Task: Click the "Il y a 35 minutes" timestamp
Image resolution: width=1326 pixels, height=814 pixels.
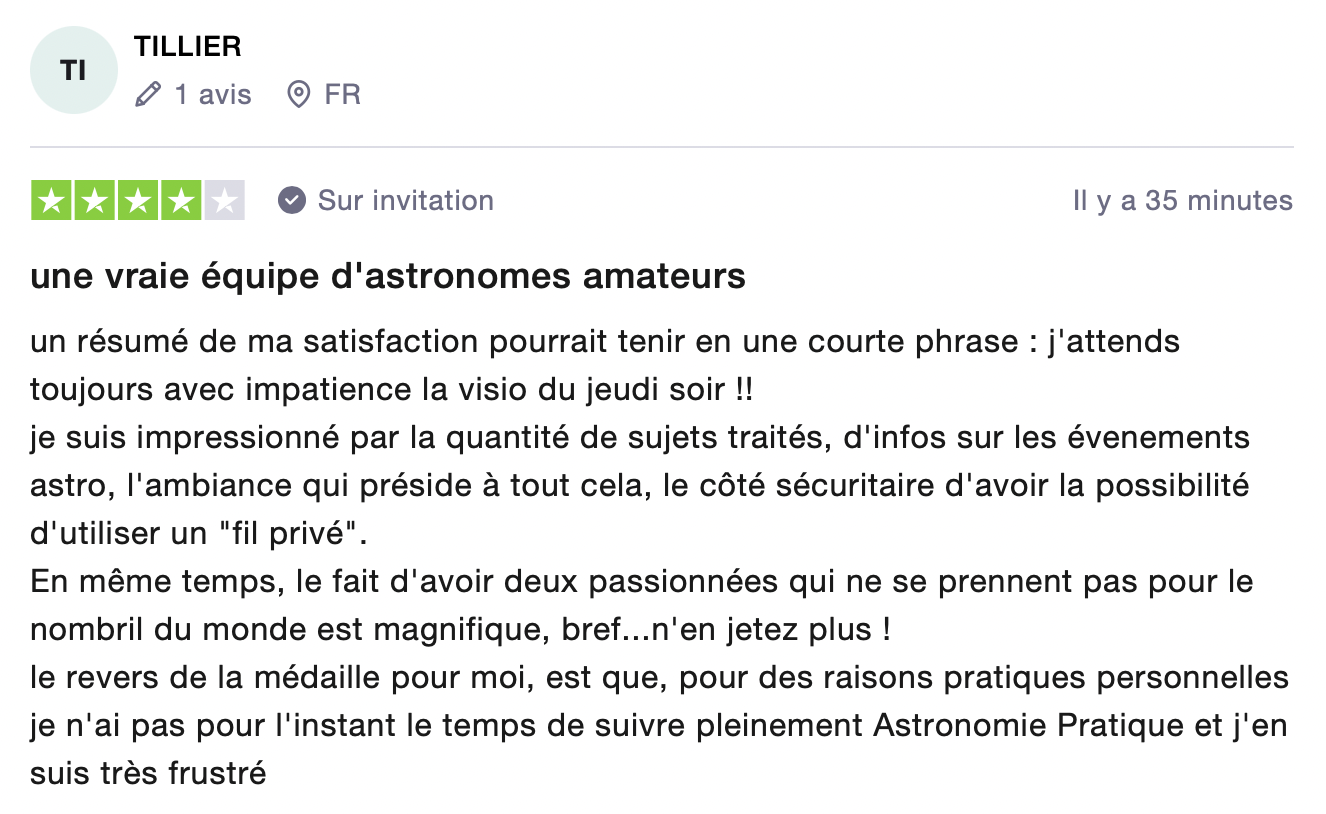Action: tap(1182, 201)
